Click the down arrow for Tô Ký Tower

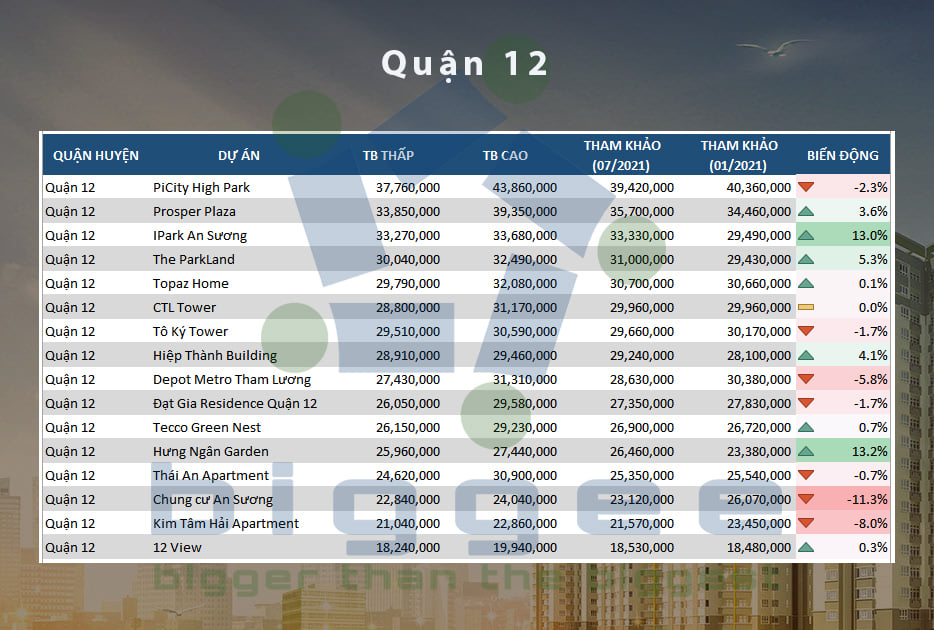click(806, 331)
